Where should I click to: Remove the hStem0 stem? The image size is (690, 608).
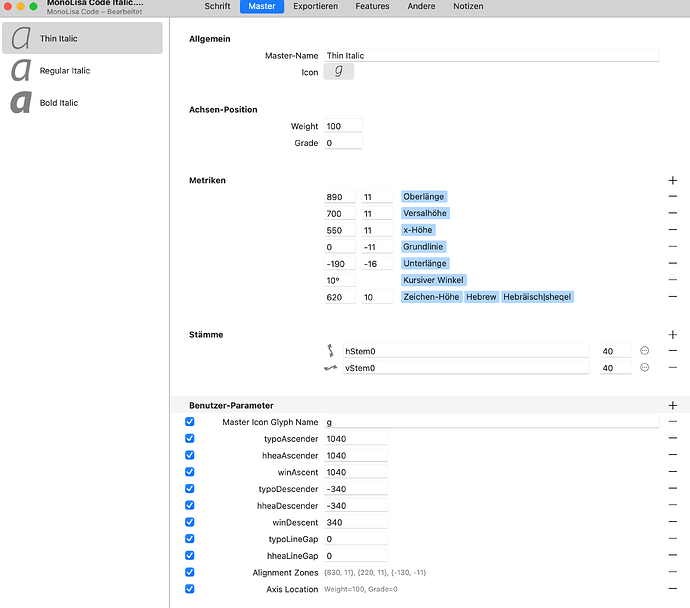coord(672,351)
